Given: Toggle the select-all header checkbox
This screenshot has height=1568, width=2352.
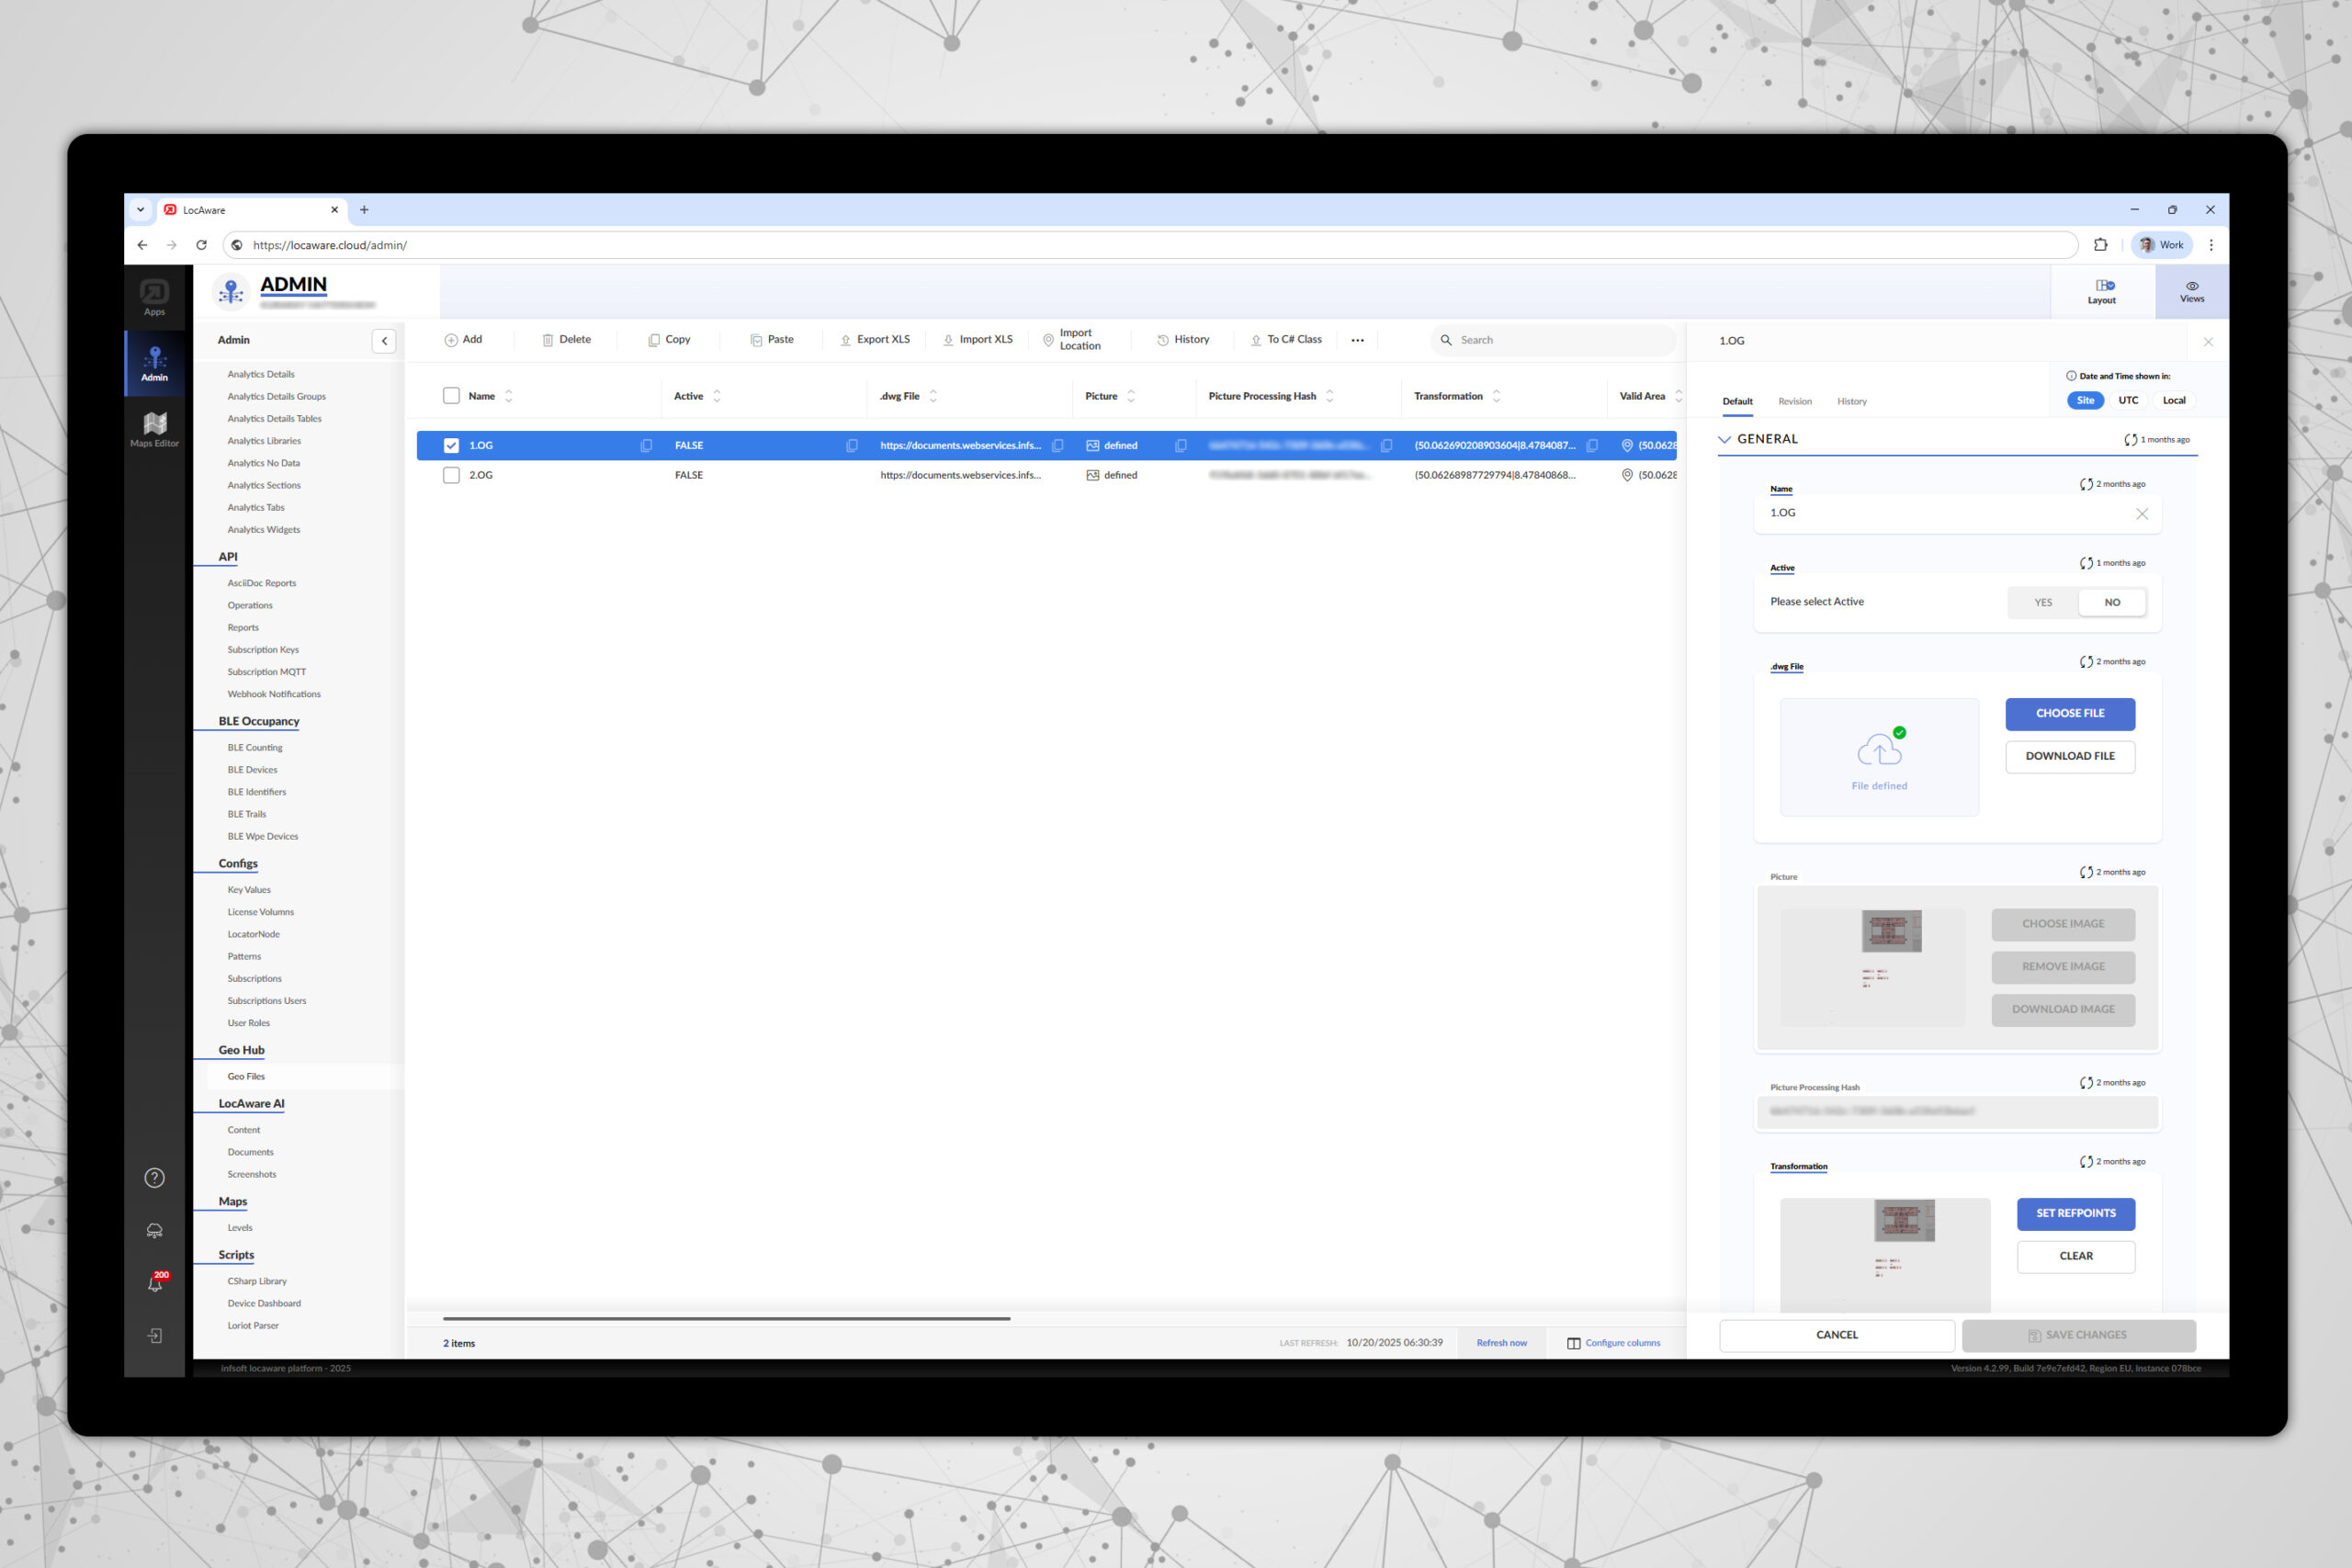Looking at the screenshot, I should pos(451,396).
